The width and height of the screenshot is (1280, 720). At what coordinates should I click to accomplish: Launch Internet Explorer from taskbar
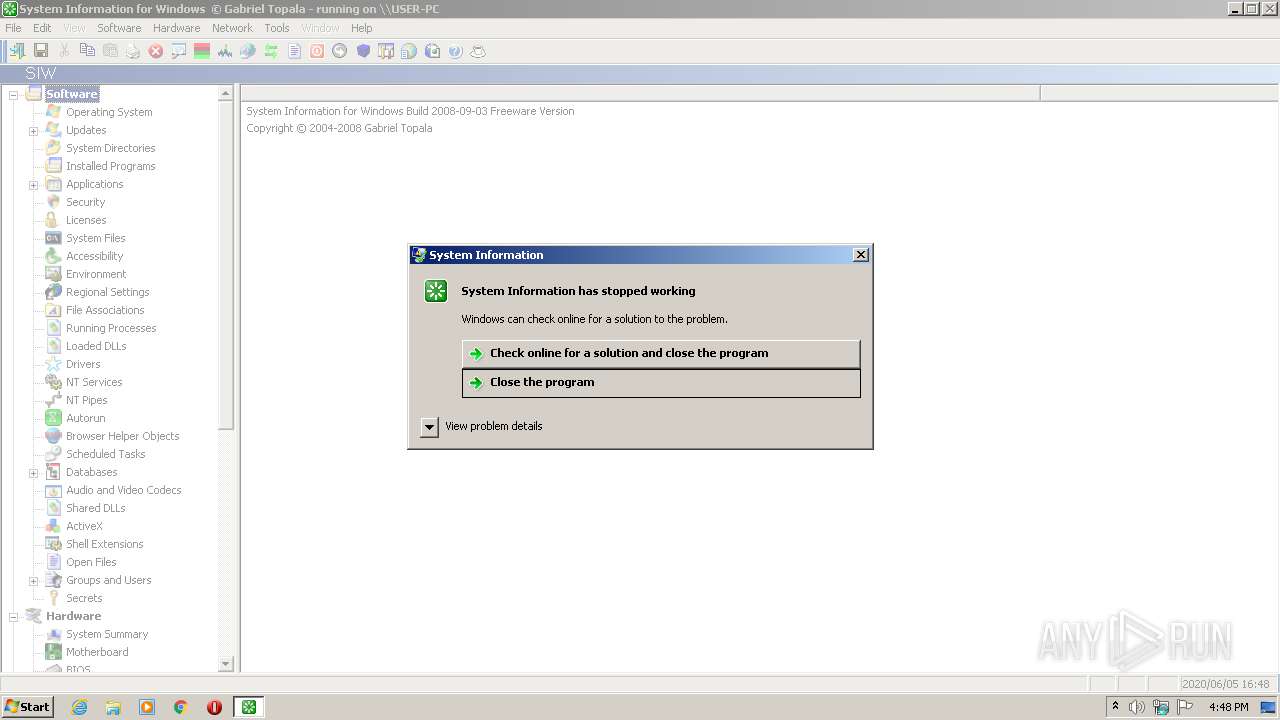79,707
